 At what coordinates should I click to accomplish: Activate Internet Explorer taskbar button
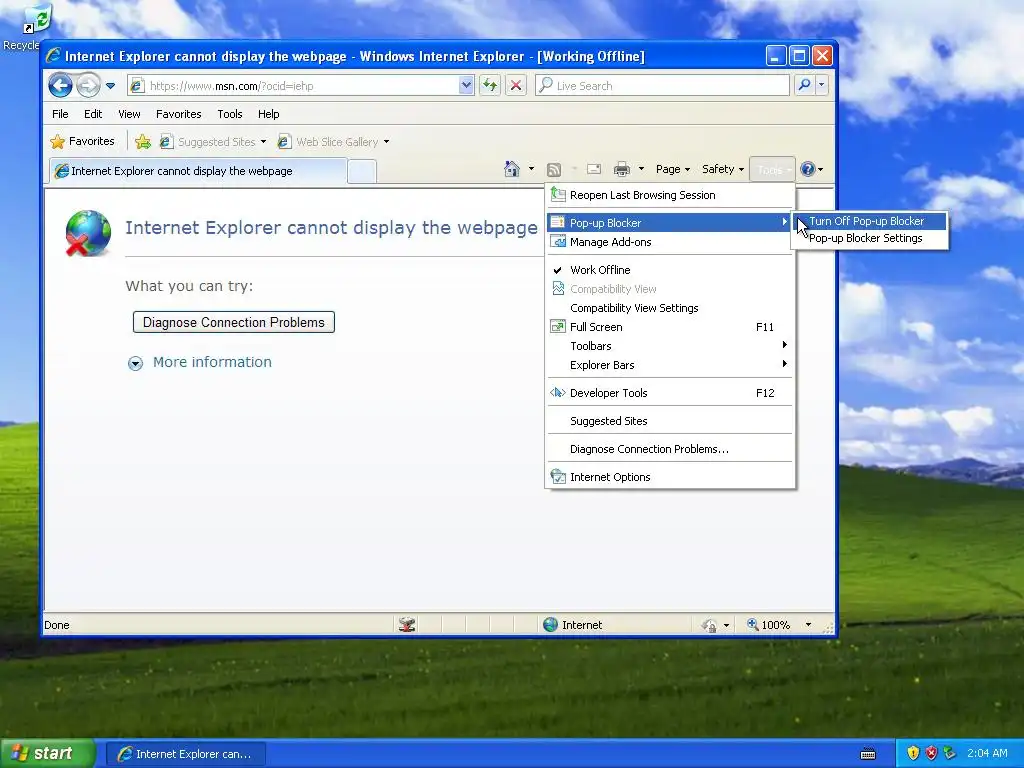coord(185,754)
